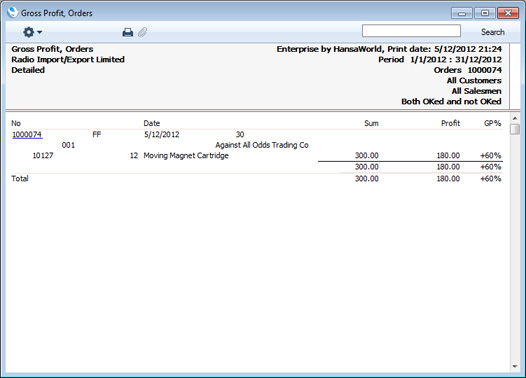Click customer code 001

tap(68, 145)
